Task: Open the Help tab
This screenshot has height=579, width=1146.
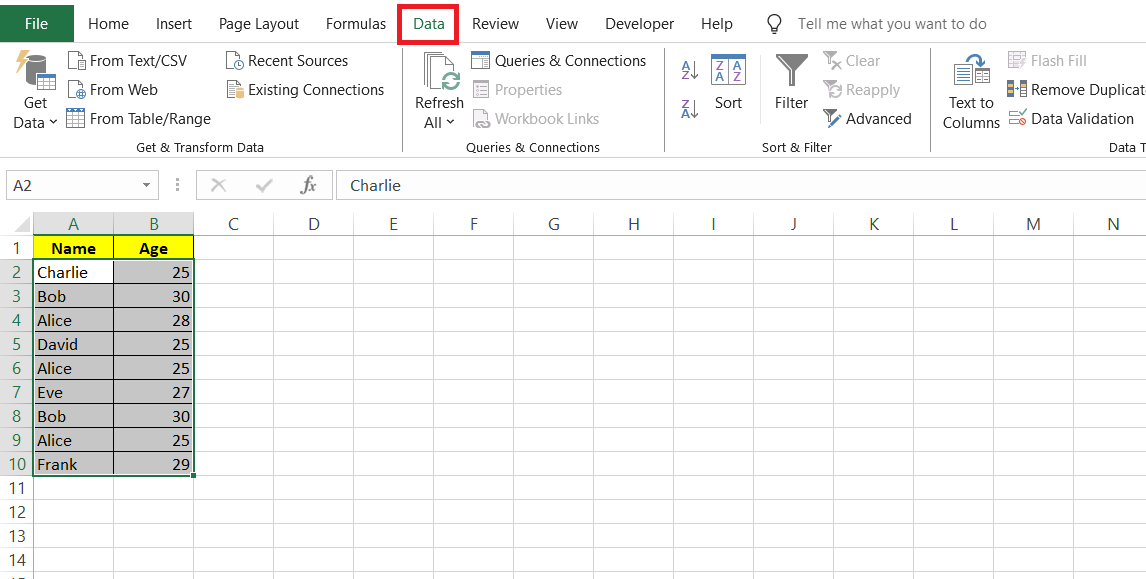Action: tap(716, 23)
